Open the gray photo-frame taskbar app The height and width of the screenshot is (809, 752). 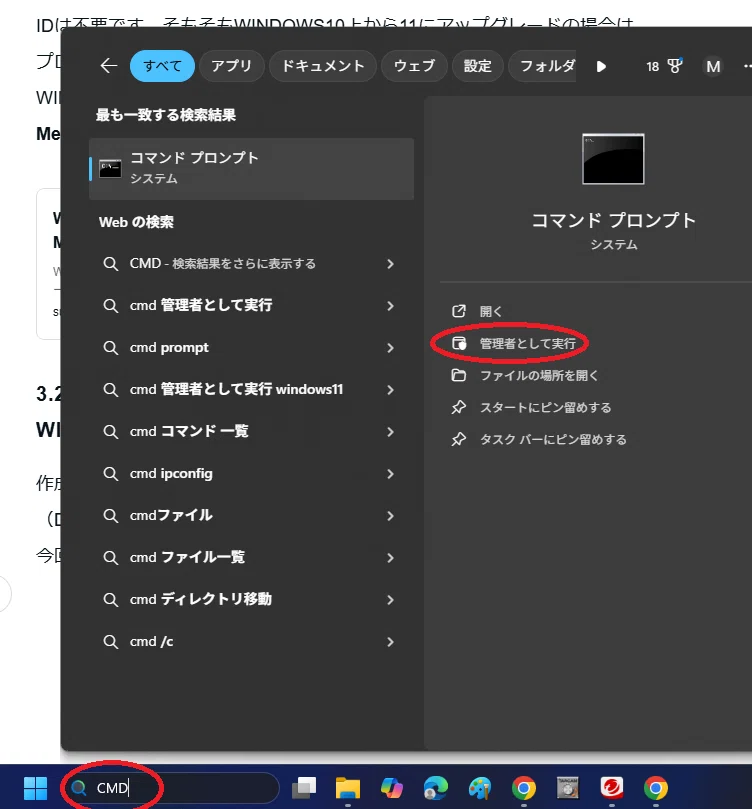(567, 788)
